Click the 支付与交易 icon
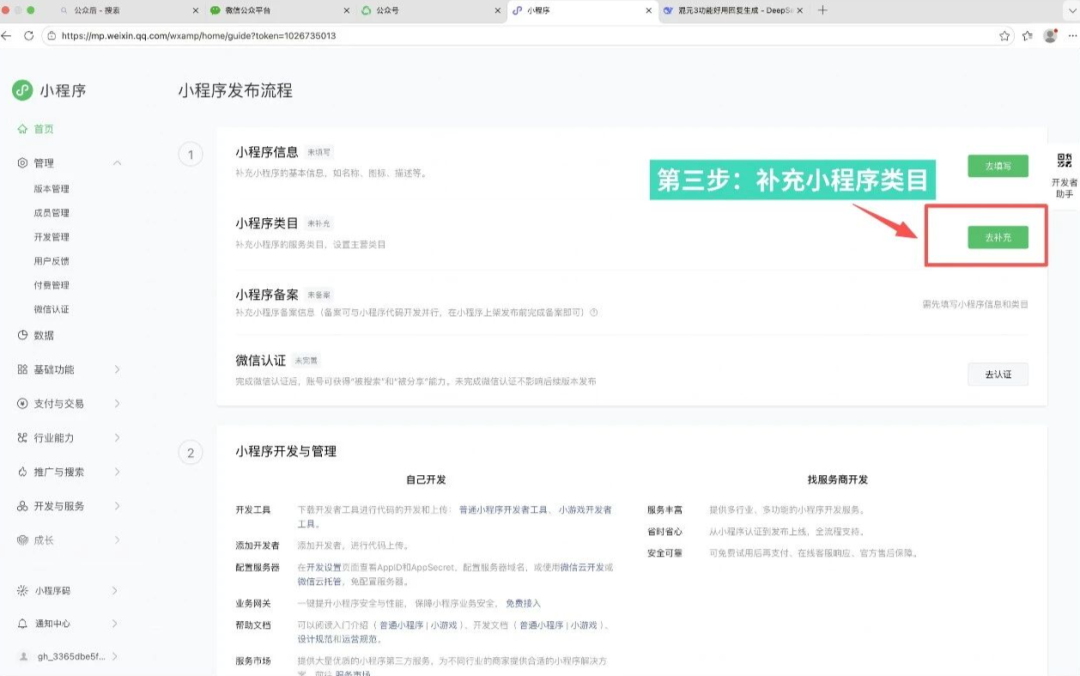Viewport: 1080px width, 676px height. click(x=23, y=403)
